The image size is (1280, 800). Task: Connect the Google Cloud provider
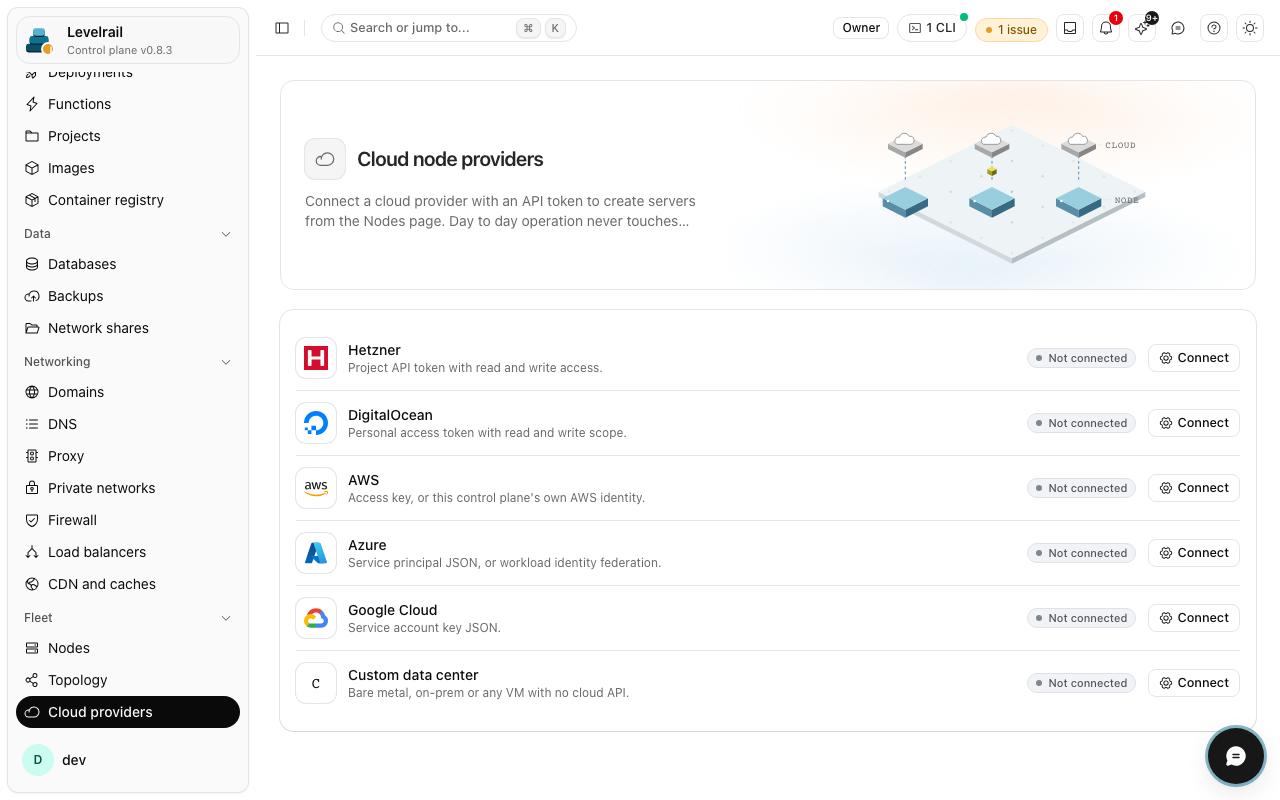(1194, 618)
